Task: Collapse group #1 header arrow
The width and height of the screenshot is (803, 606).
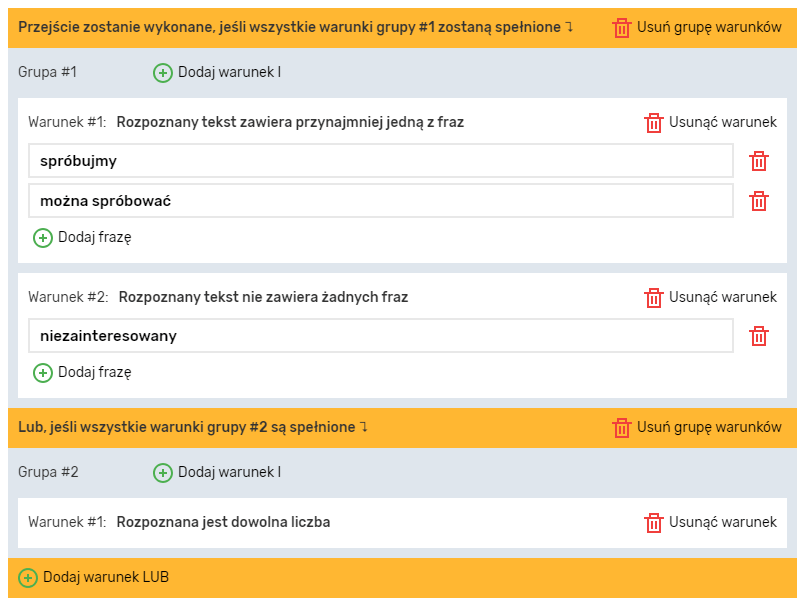Action: (569, 27)
